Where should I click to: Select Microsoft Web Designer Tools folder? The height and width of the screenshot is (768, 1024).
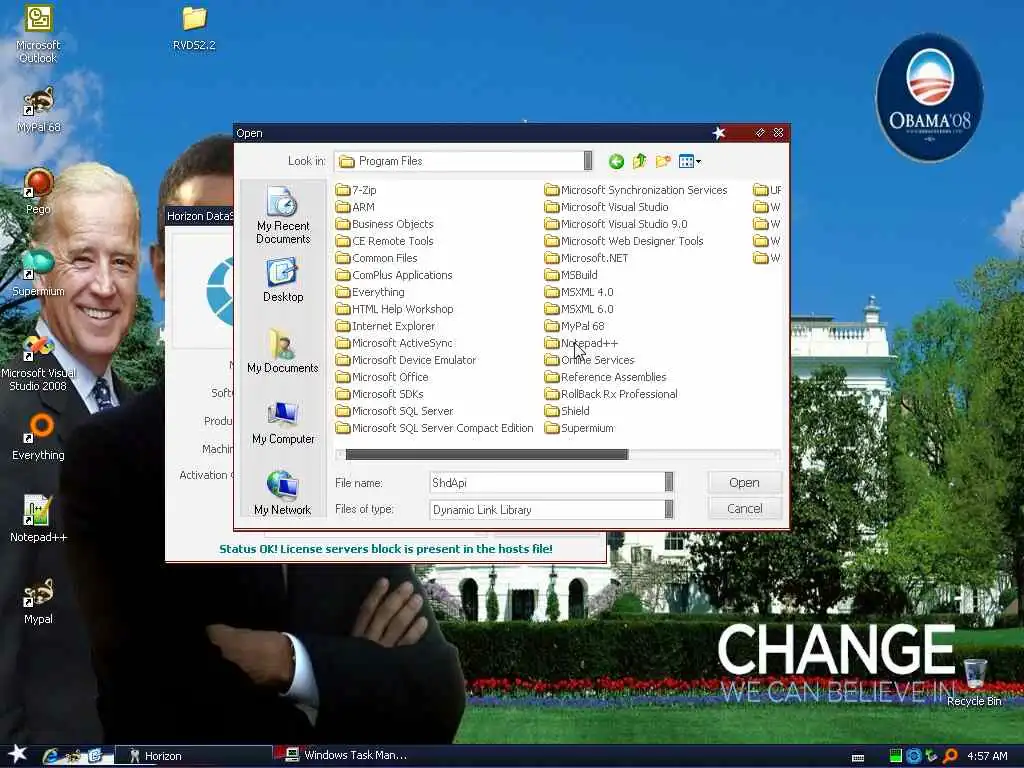click(624, 241)
